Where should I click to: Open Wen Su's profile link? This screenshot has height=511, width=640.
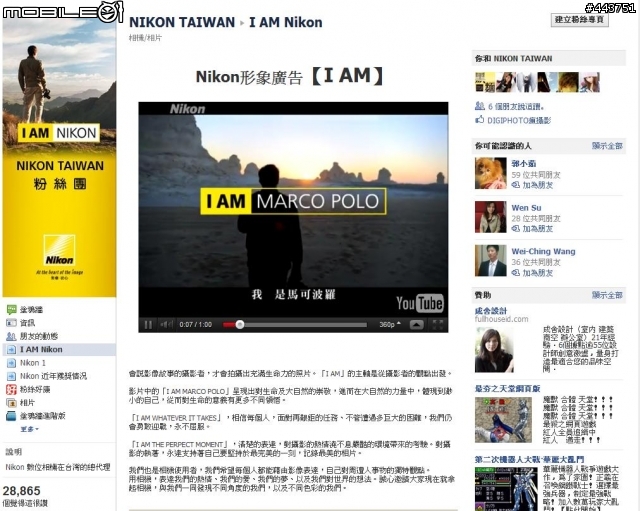[527, 208]
